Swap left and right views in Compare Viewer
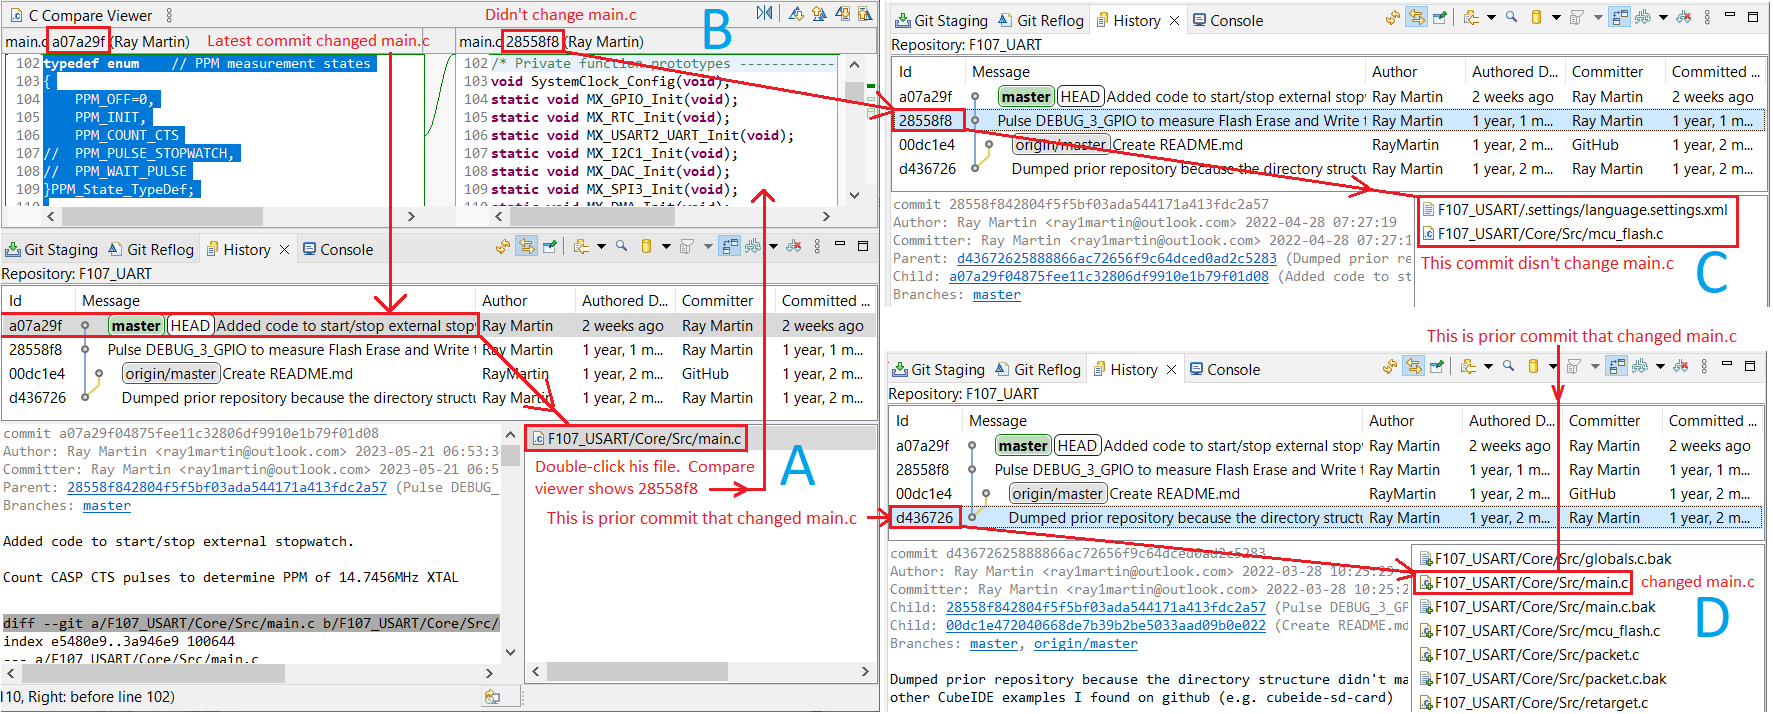 click(x=765, y=13)
